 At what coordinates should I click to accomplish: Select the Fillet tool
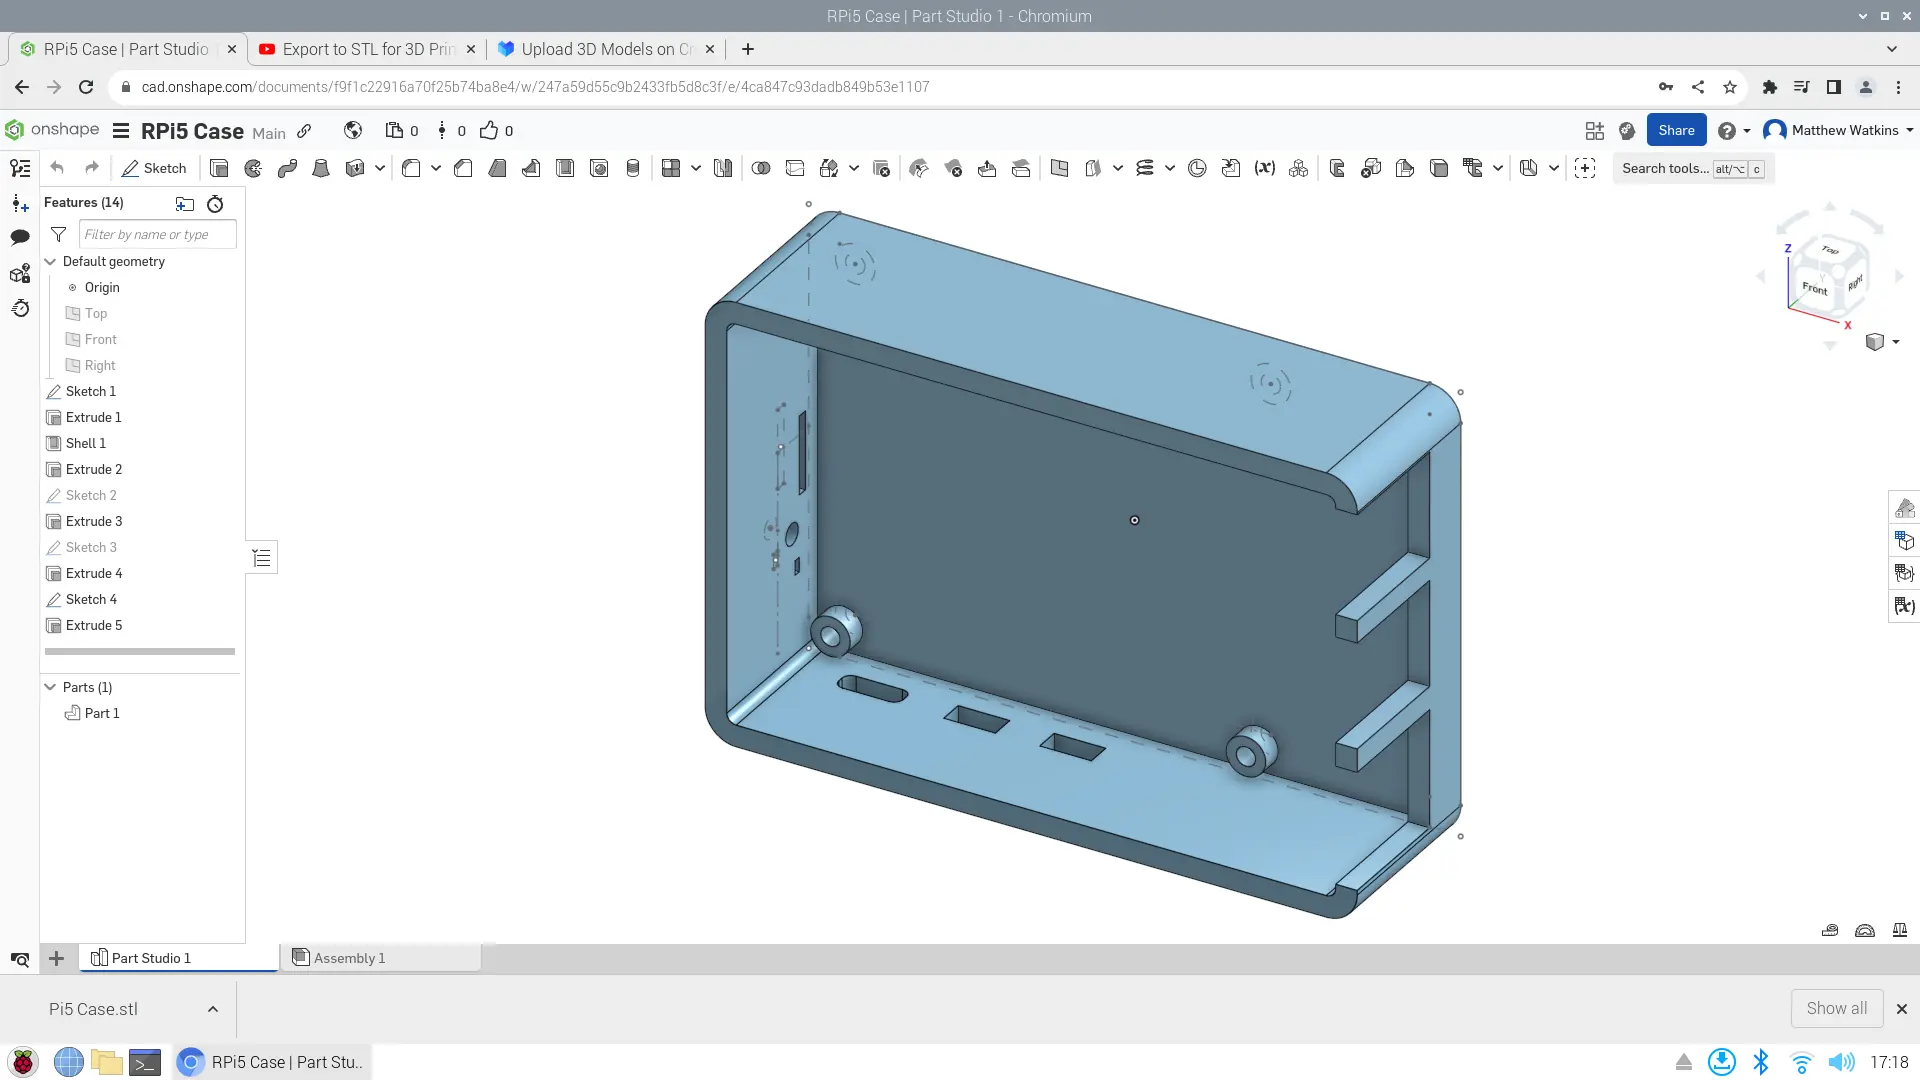[x=411, y=168]
